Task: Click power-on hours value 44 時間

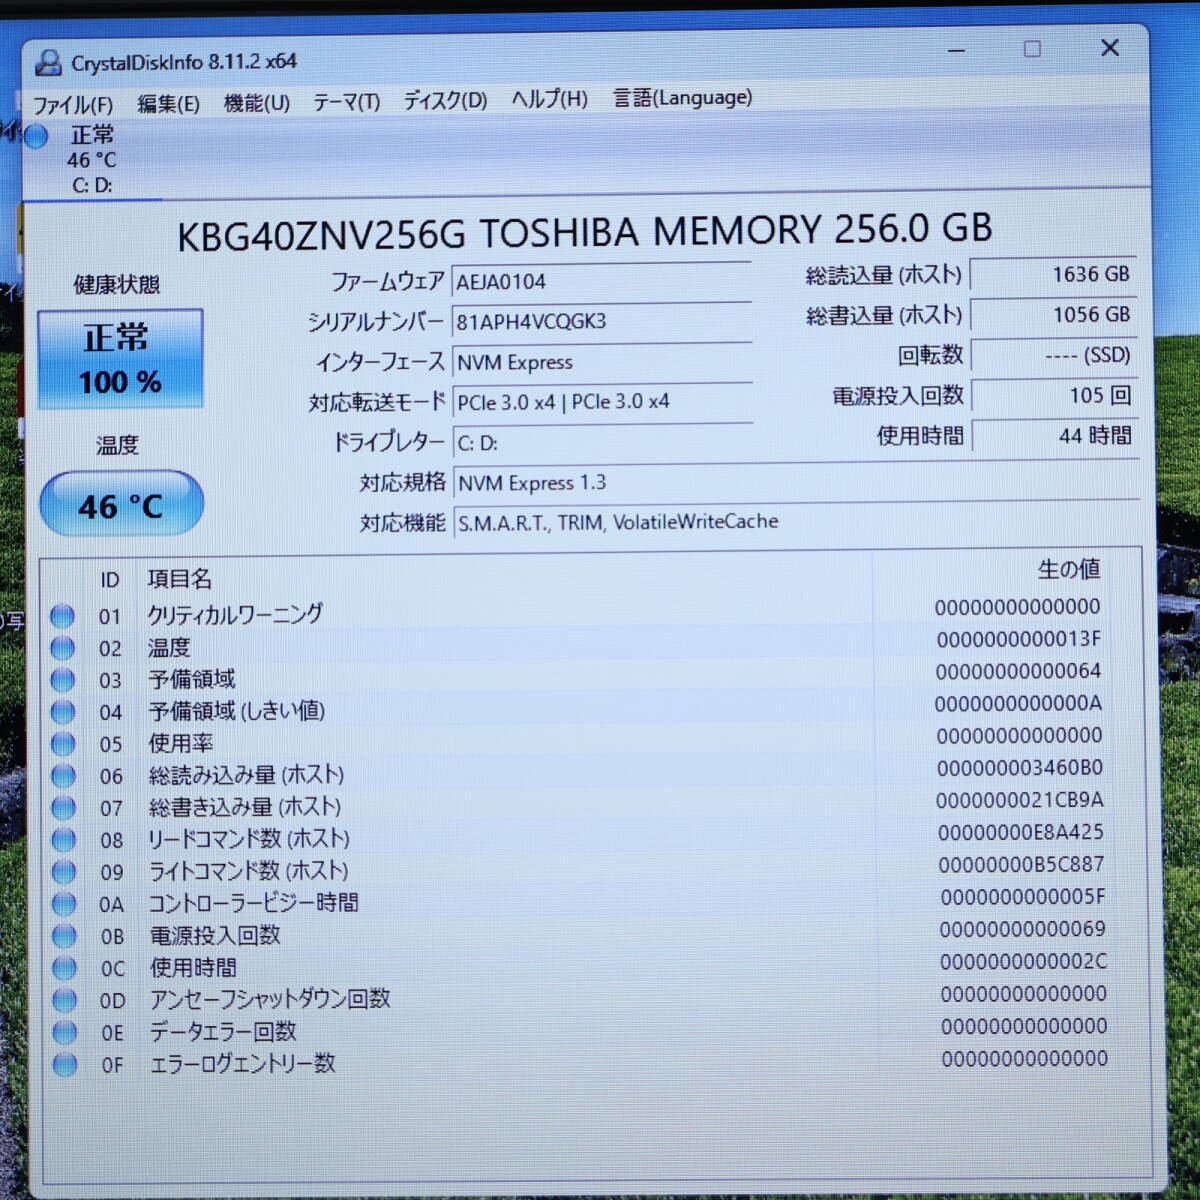Action: click(1055, 435)
